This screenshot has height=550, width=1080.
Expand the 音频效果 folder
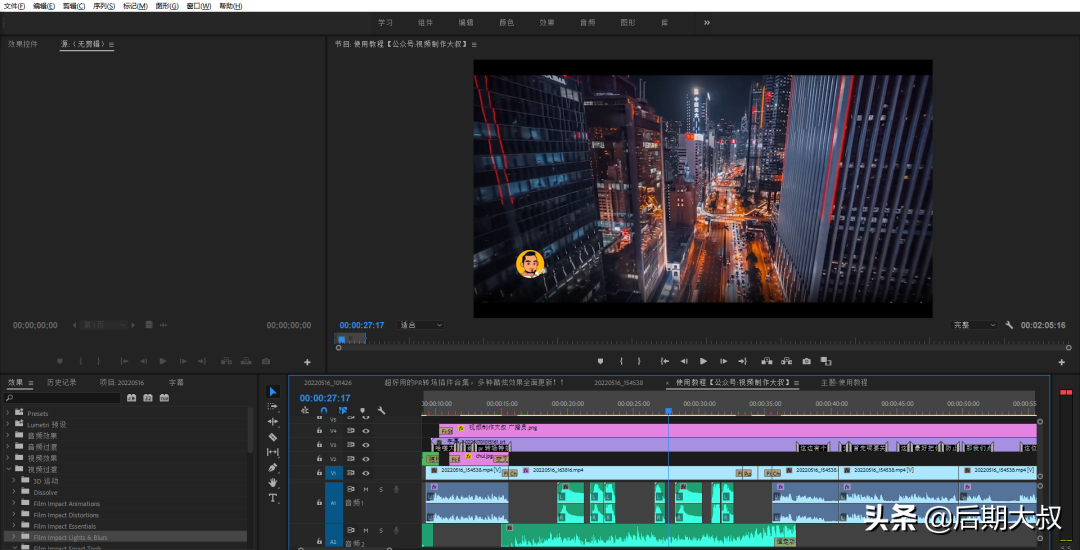[8, 436]
